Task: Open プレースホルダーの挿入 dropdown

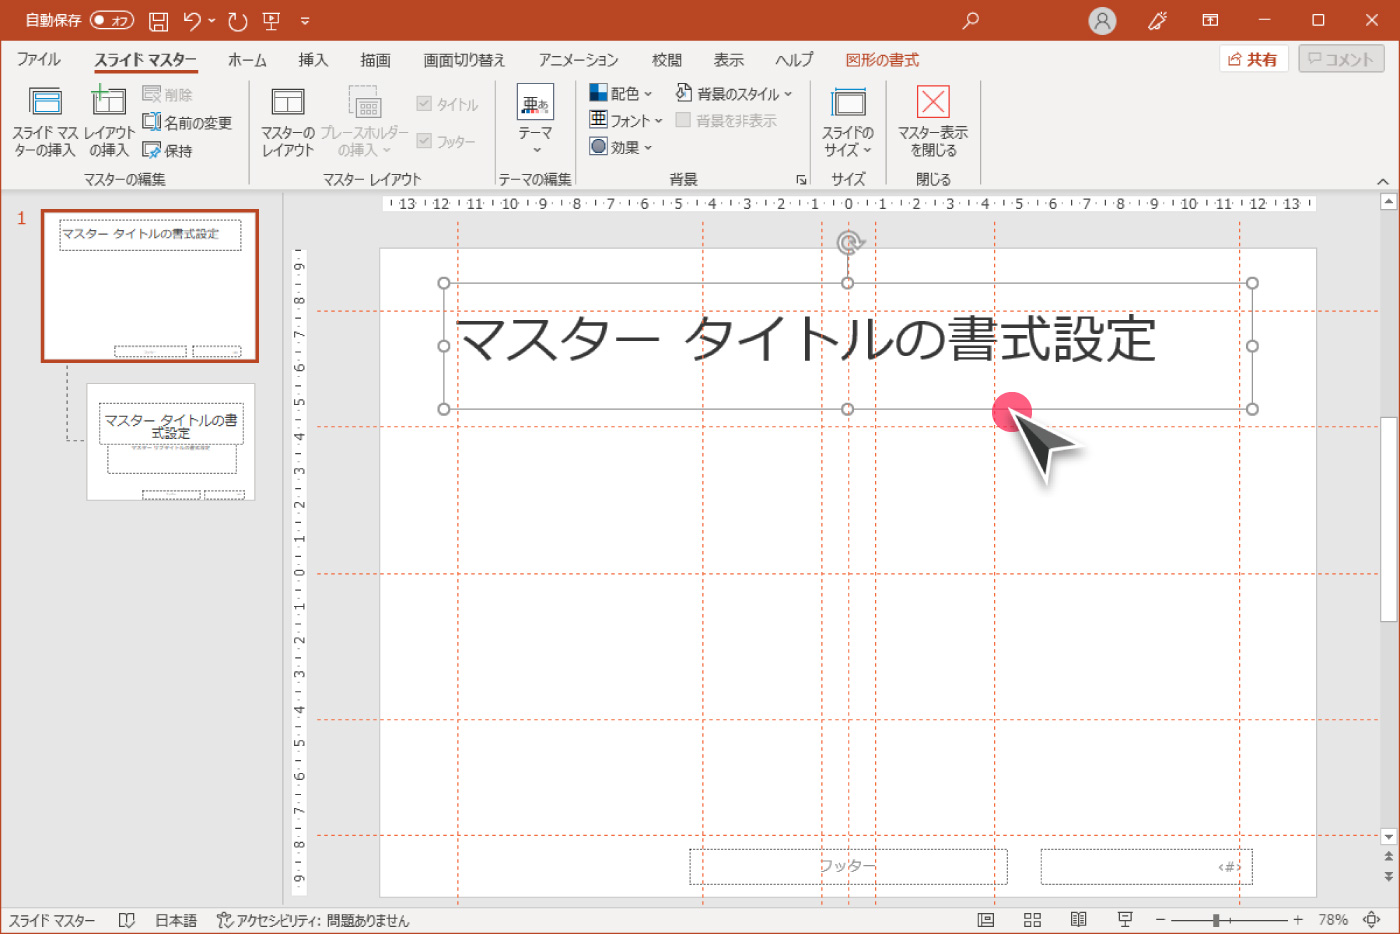Action: 364,123
